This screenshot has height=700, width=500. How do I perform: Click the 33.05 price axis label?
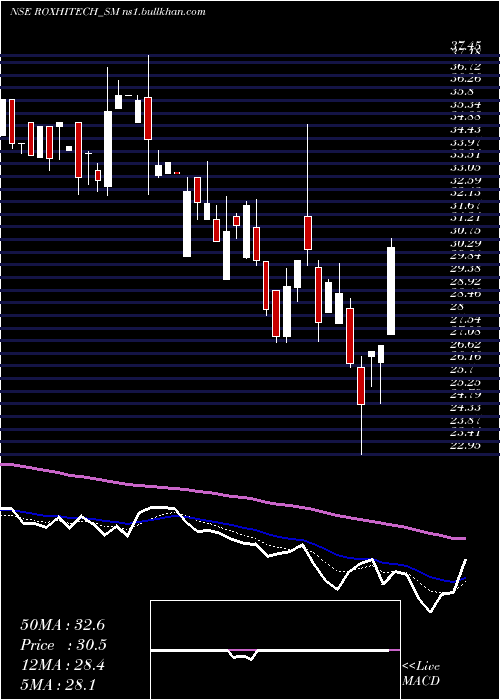click(x=466, y=167)
